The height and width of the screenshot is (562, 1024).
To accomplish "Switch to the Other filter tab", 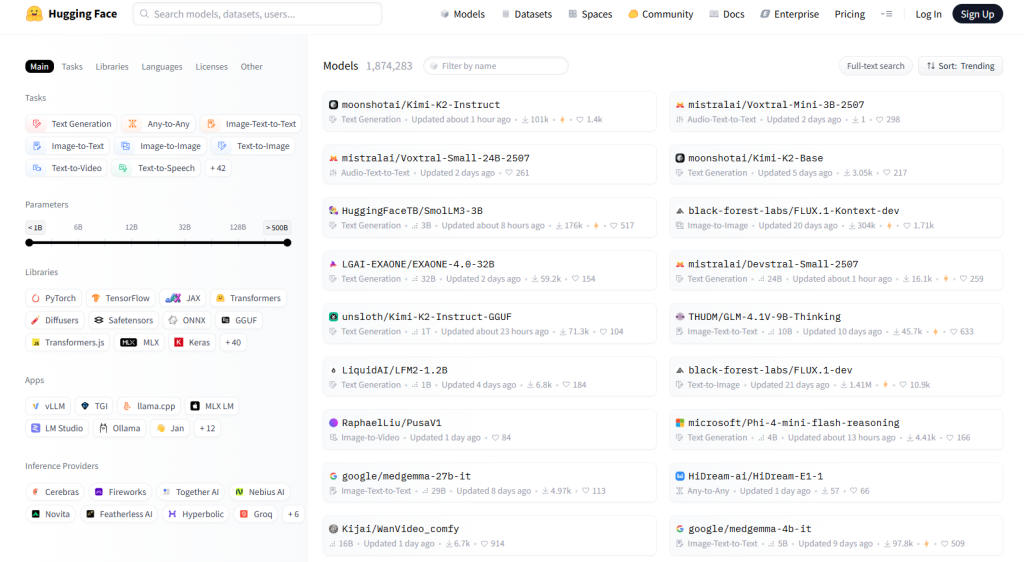I will tap(251, 67).
